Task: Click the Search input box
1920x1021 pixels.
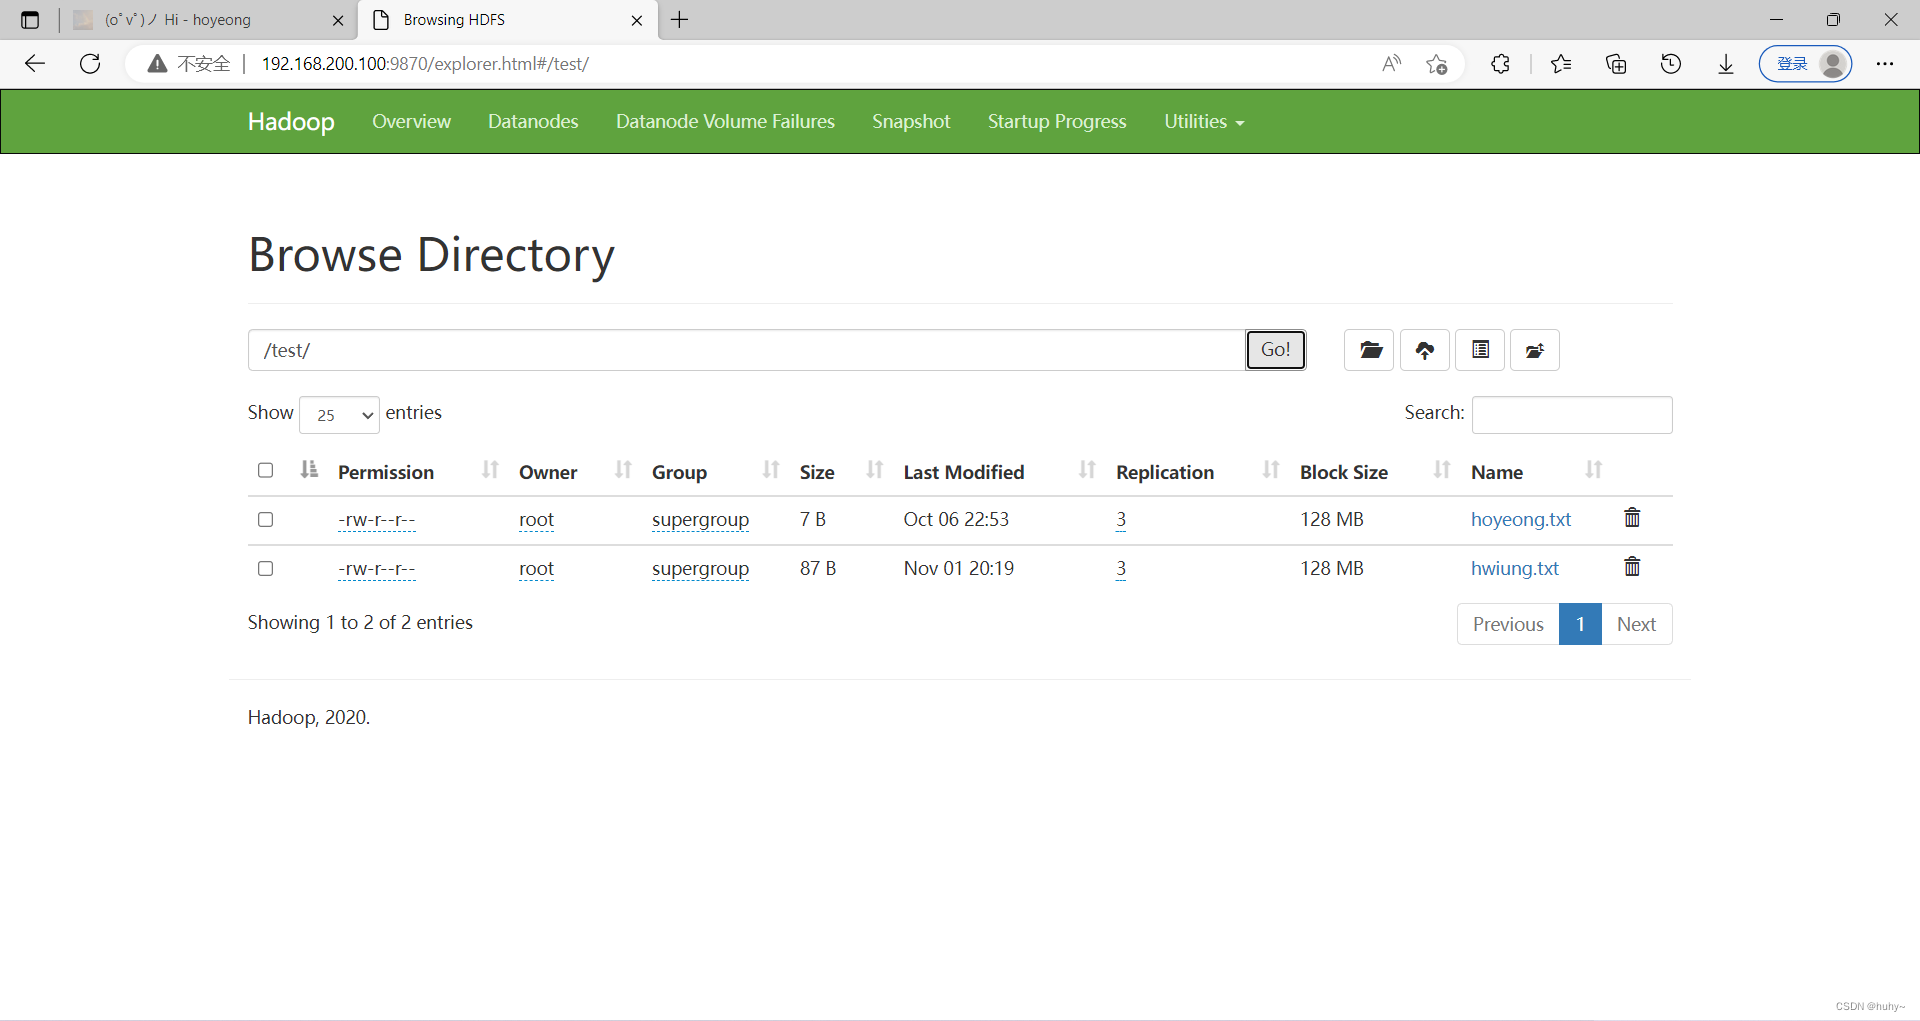Action: tap(1572, 415)
